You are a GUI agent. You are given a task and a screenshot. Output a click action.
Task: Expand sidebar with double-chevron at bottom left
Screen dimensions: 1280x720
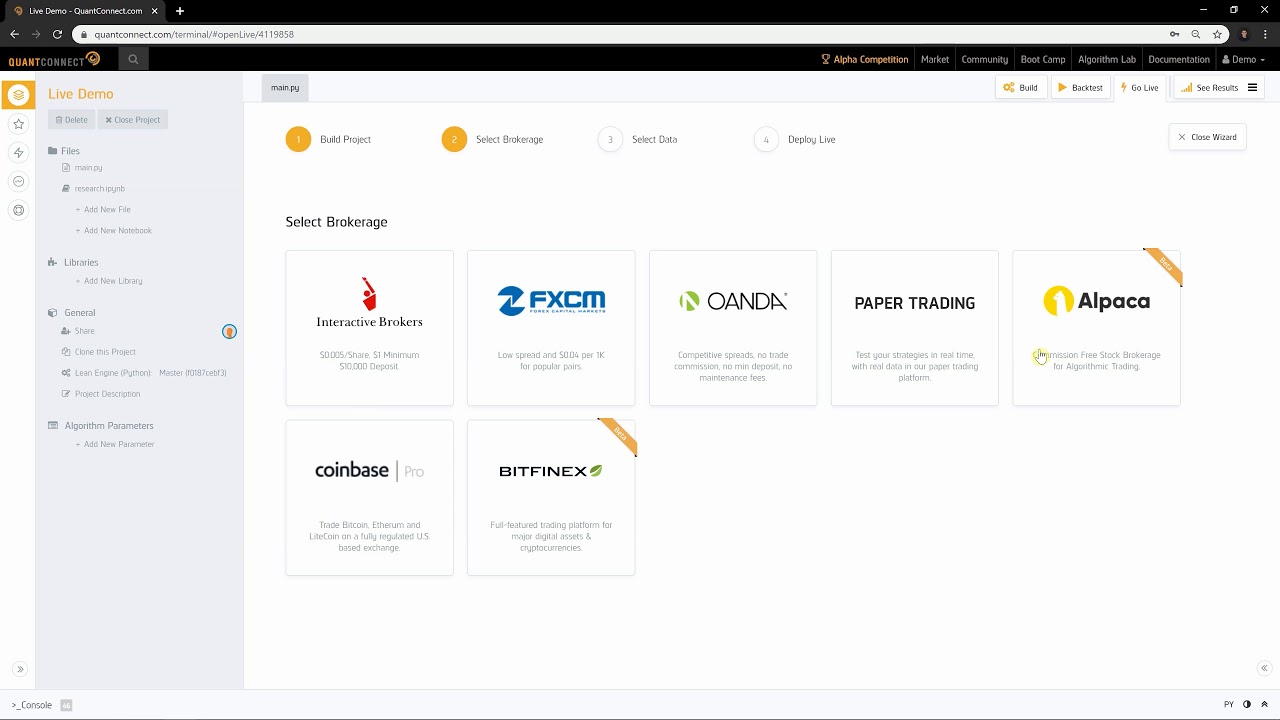coord(19,670)
